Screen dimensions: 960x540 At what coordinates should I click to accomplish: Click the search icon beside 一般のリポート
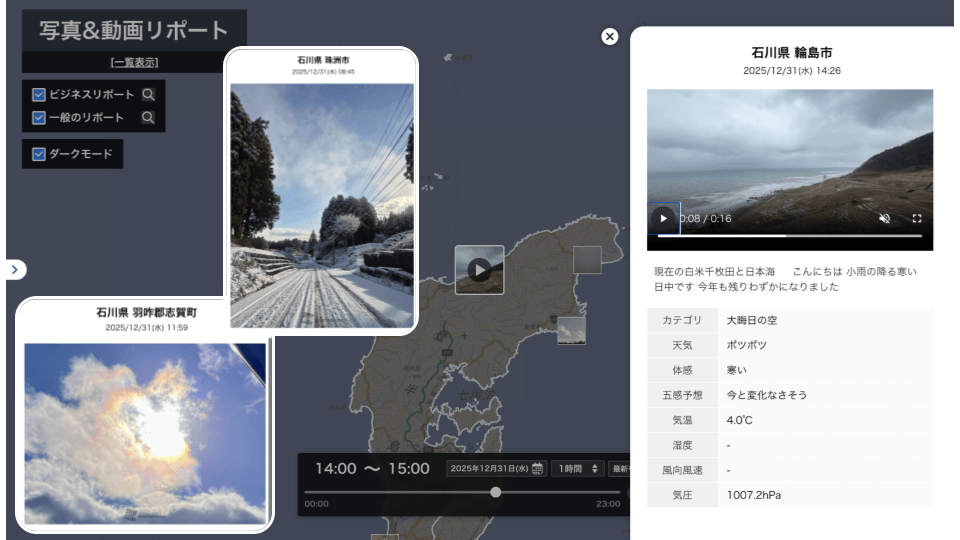(148, 118)
